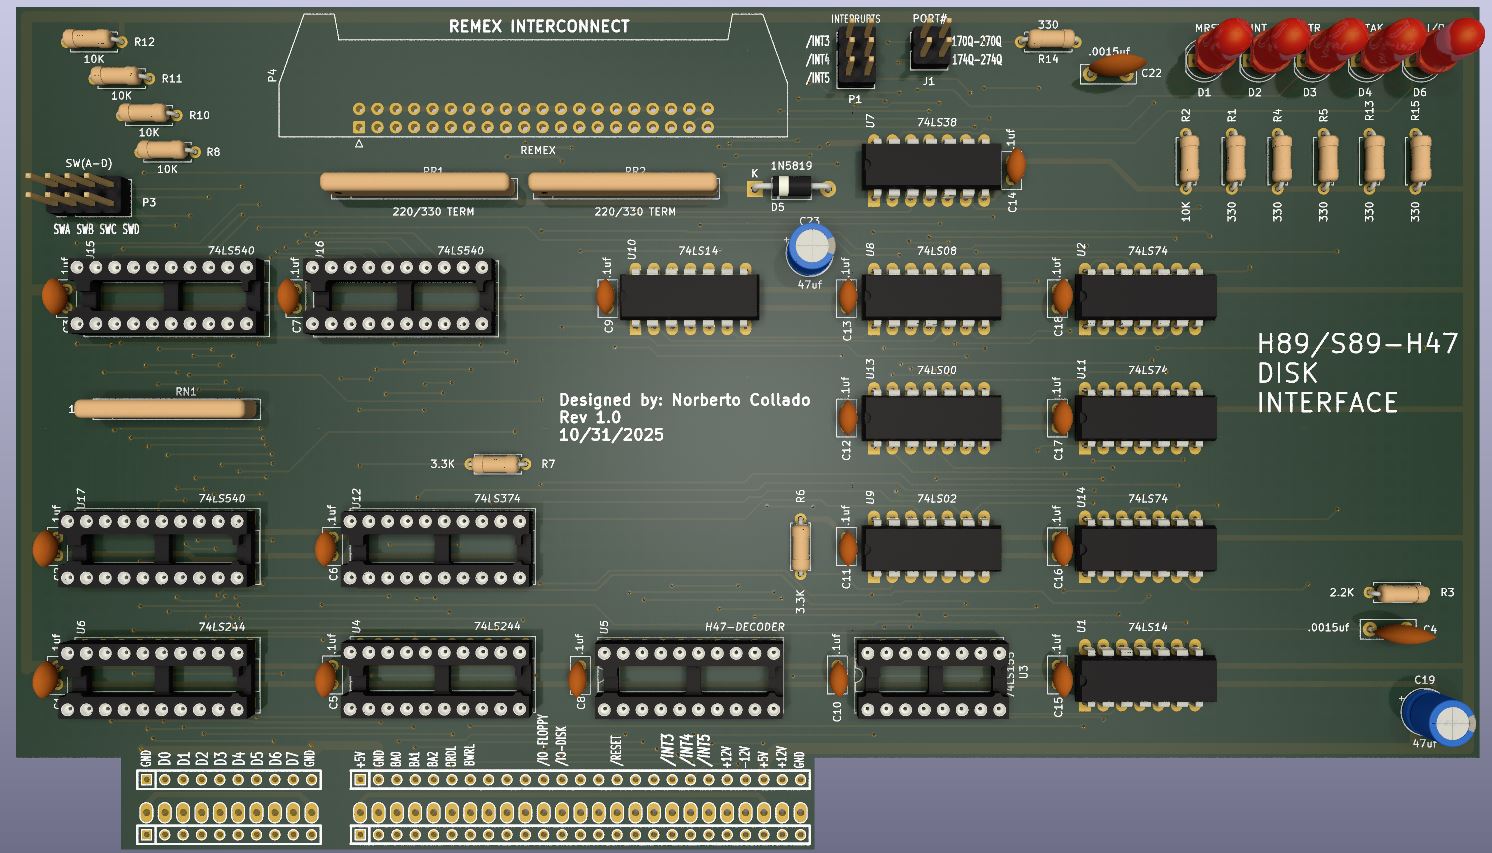Click the 'Designed by: Norberto Collado' text
The width and height of the screenshot is (1492, 853).
684,400
